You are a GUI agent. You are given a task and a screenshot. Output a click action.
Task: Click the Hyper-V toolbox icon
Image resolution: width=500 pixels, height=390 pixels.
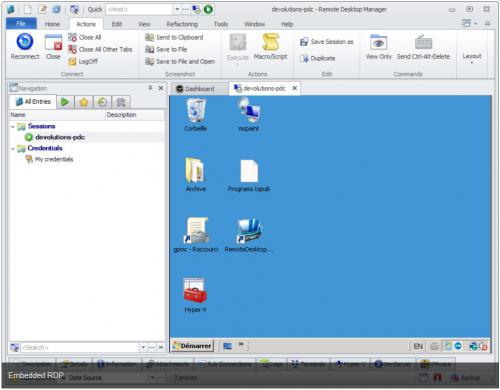(x=196, y=295)
